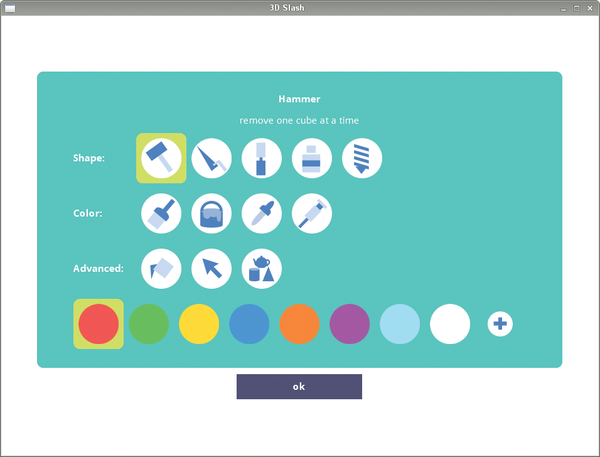Select the Drill tool
The height and width of the screenshot is (457, 600).
click(362, 158)
